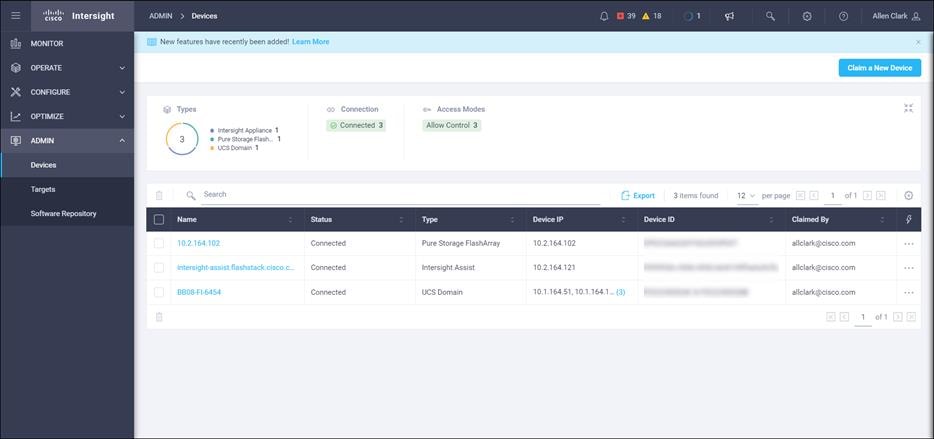
Task: Go to first page in top pager
Action: pos(800,195)
